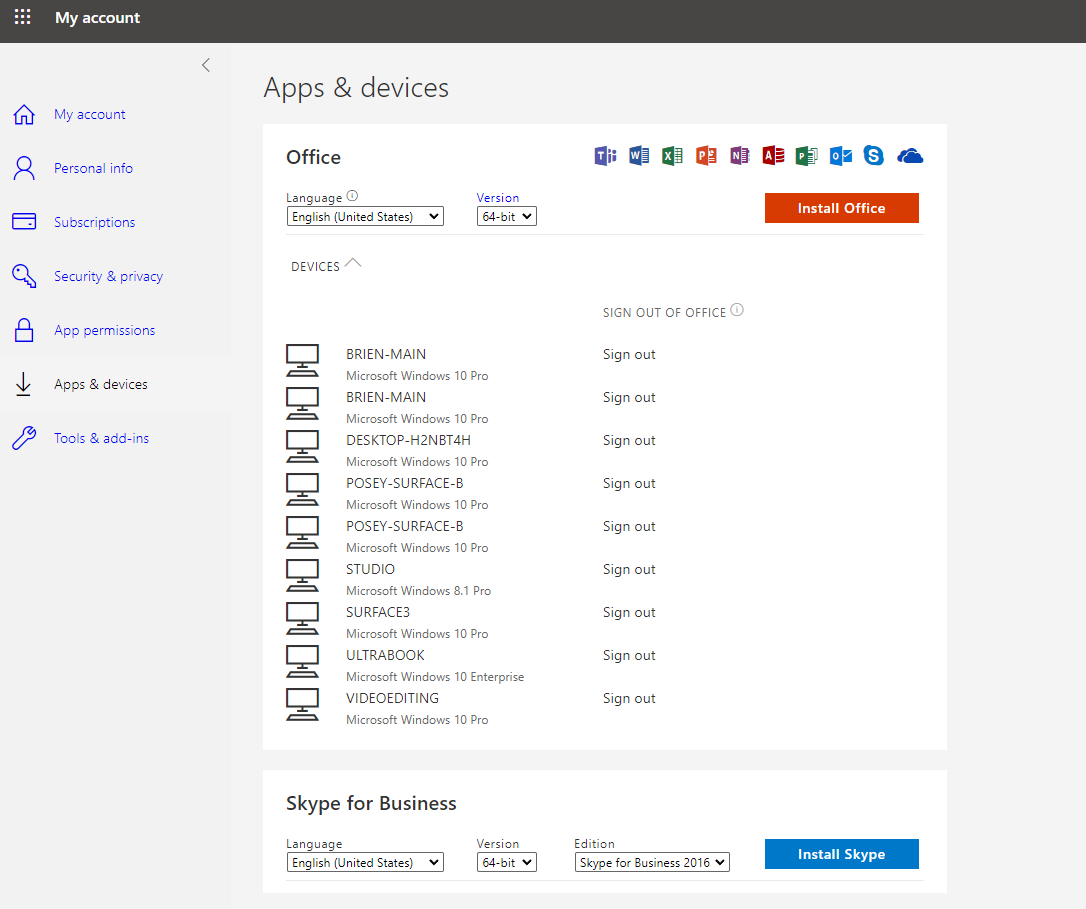
Task: Click the Word icon
Action: click(x=639, y=156)
